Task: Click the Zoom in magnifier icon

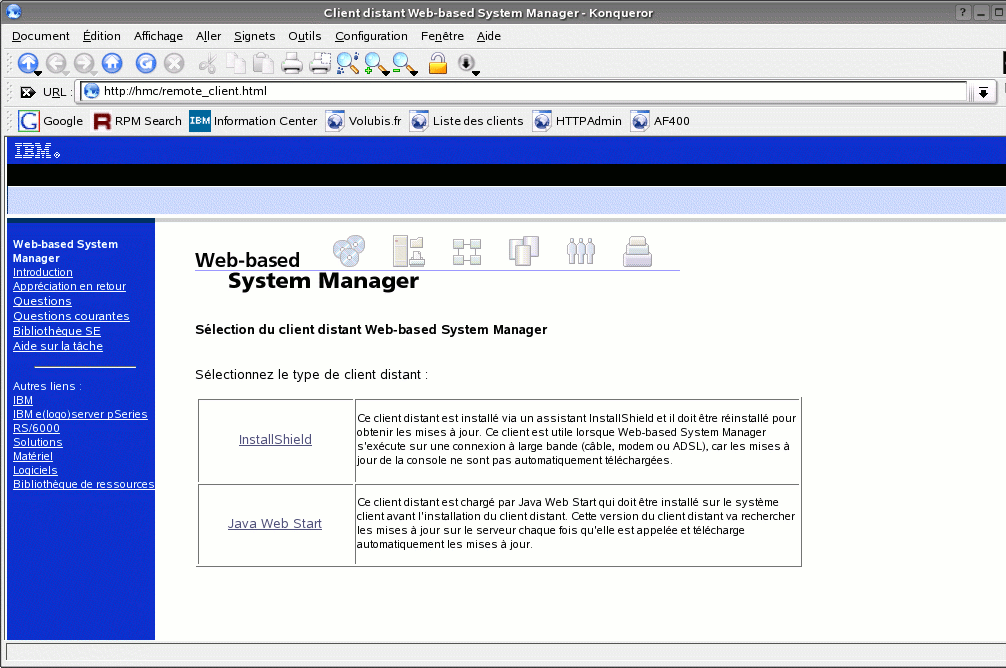Action: pos(376,63)
